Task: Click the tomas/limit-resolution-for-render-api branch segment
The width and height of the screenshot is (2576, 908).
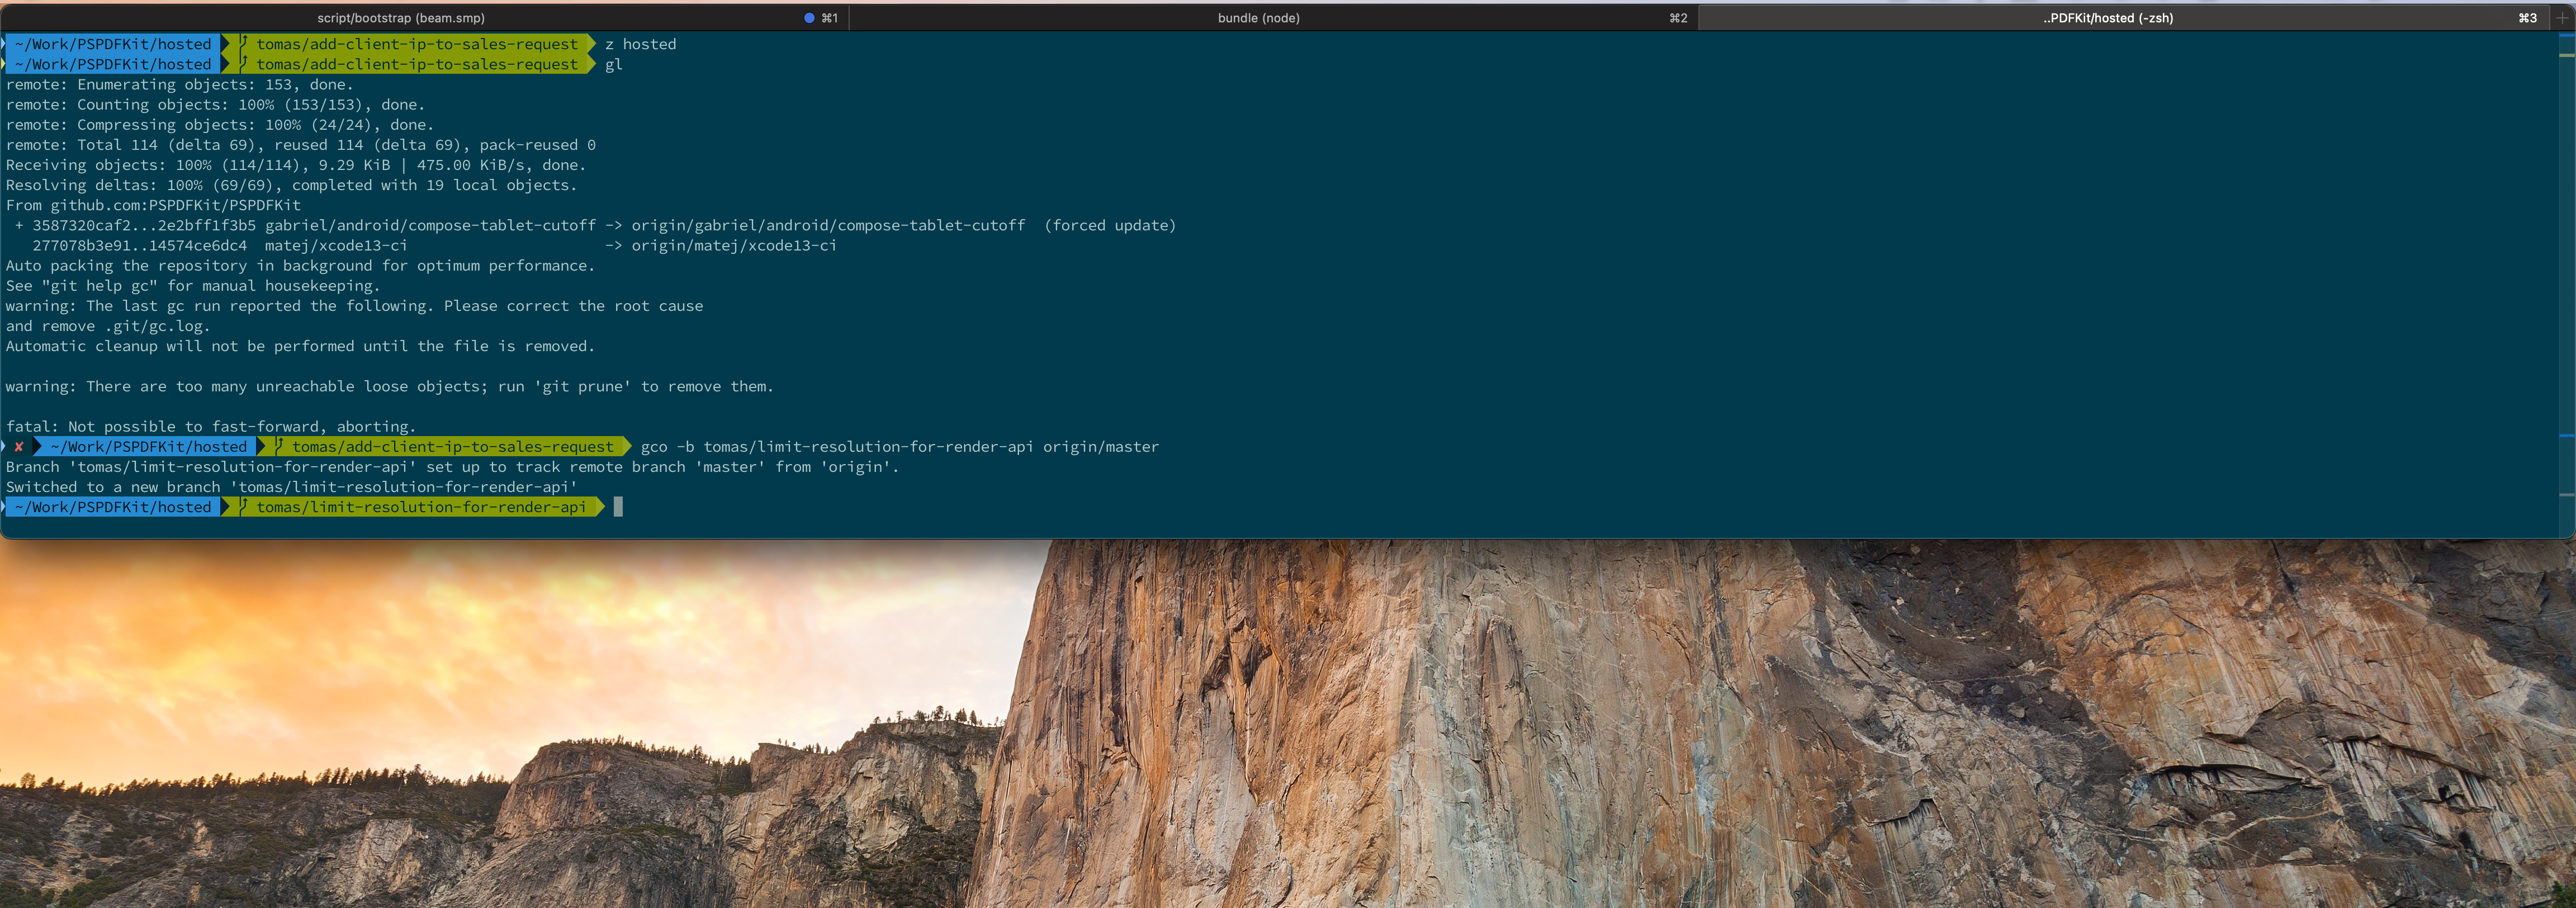Action: (420, 507)
